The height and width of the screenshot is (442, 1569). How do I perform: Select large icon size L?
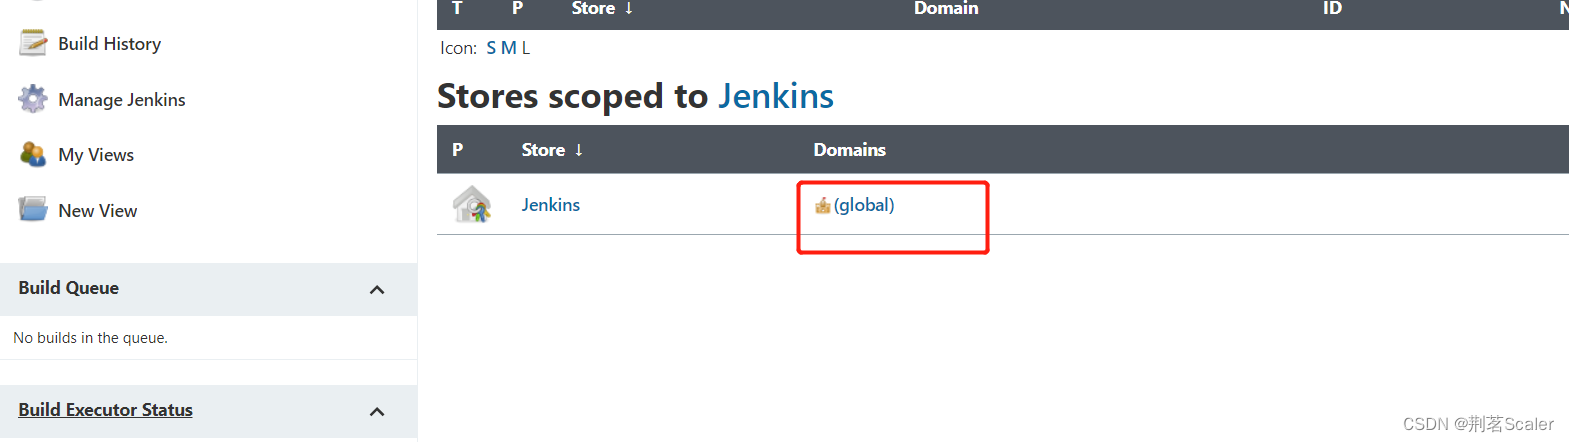[x=526, y=48]
